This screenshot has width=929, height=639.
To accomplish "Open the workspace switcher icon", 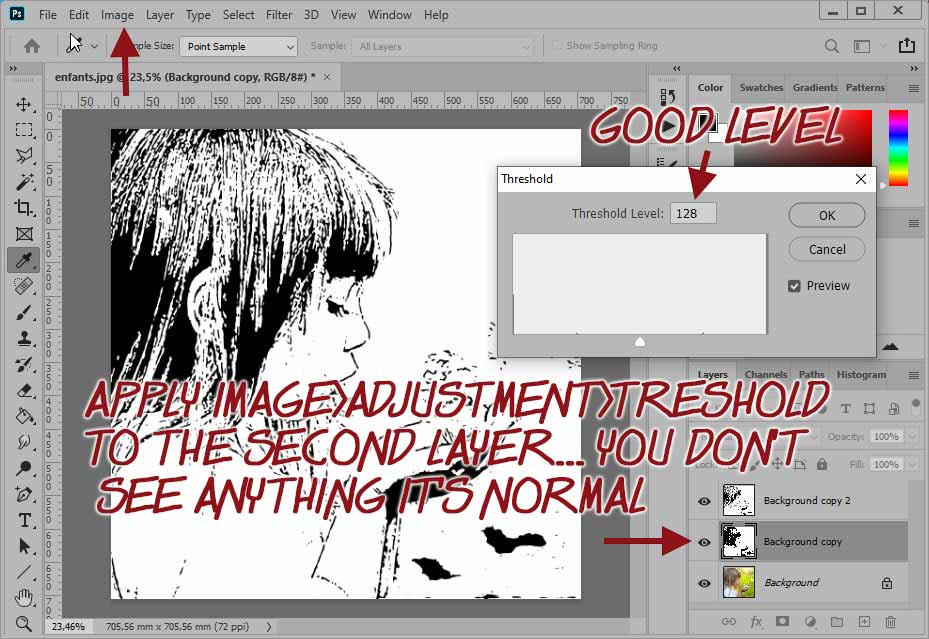I will click(x=862, y=46).
